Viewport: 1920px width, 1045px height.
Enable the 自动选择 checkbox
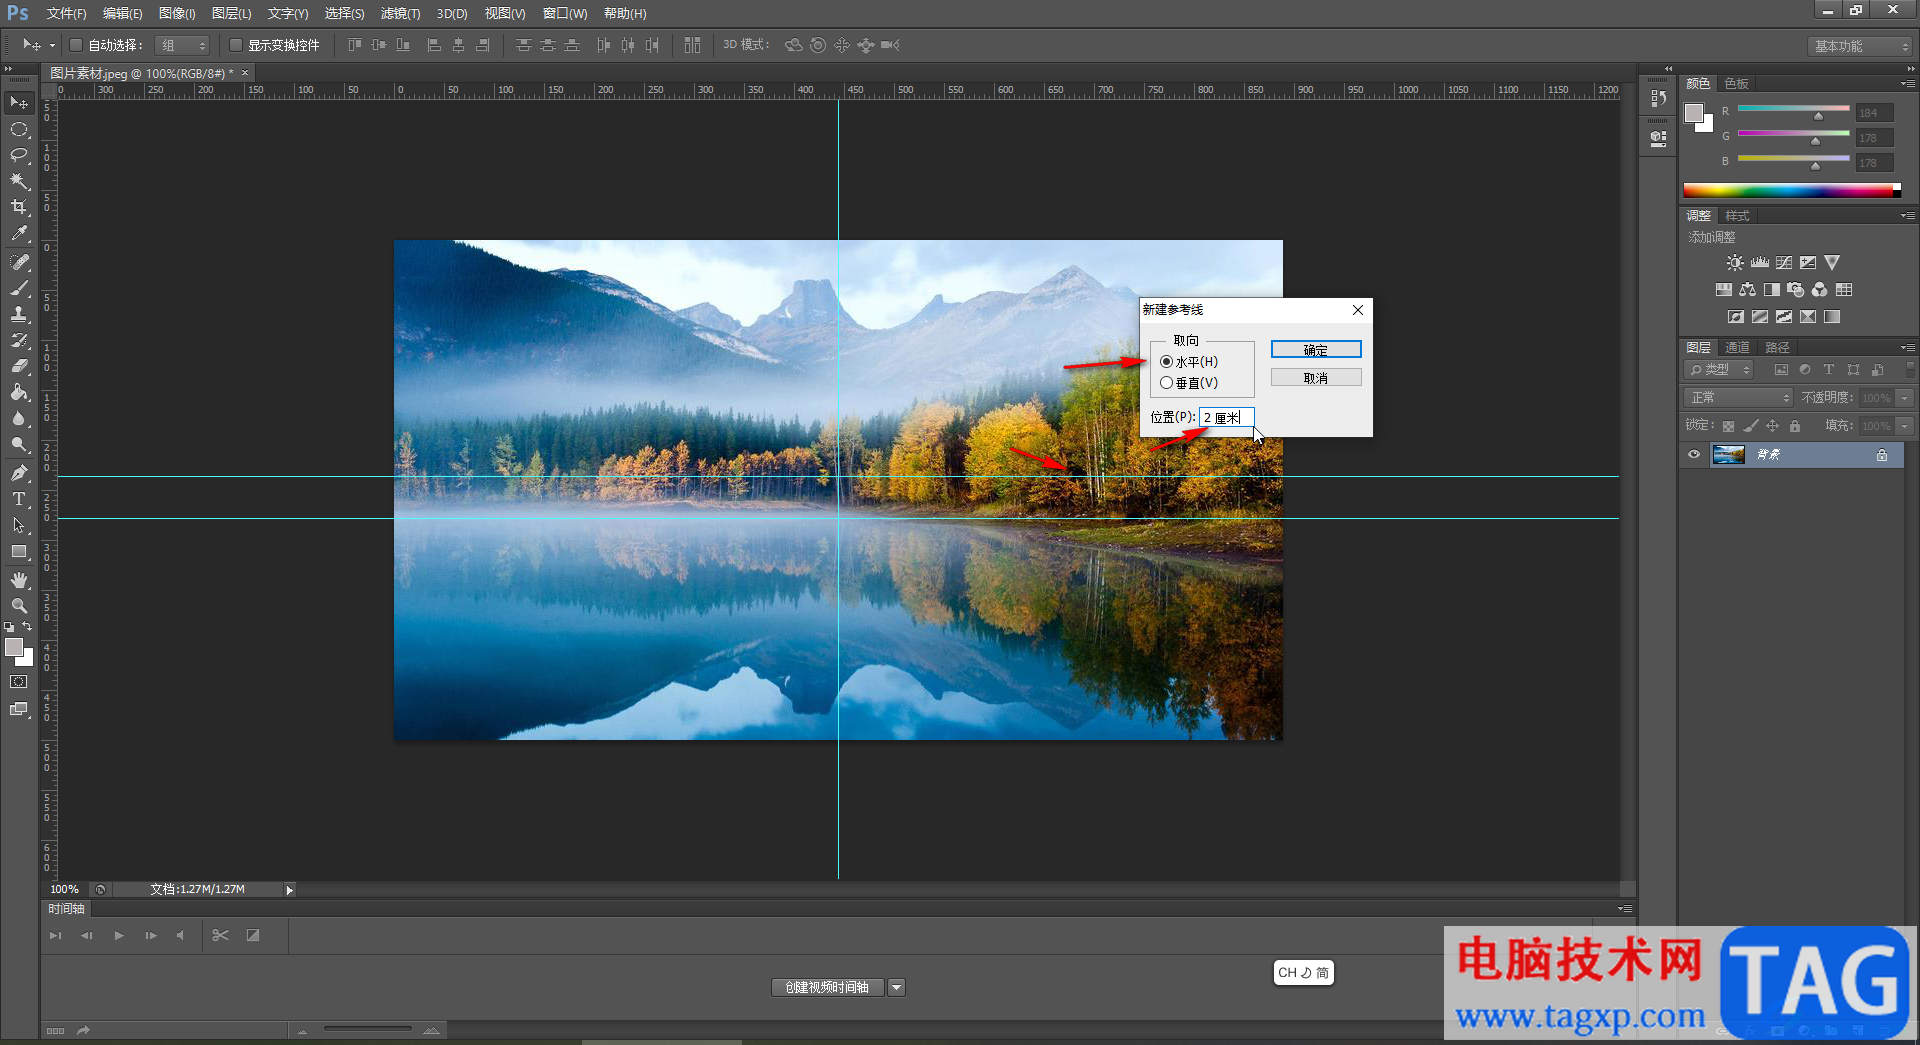pyautogui.click(x=75, y=45)
